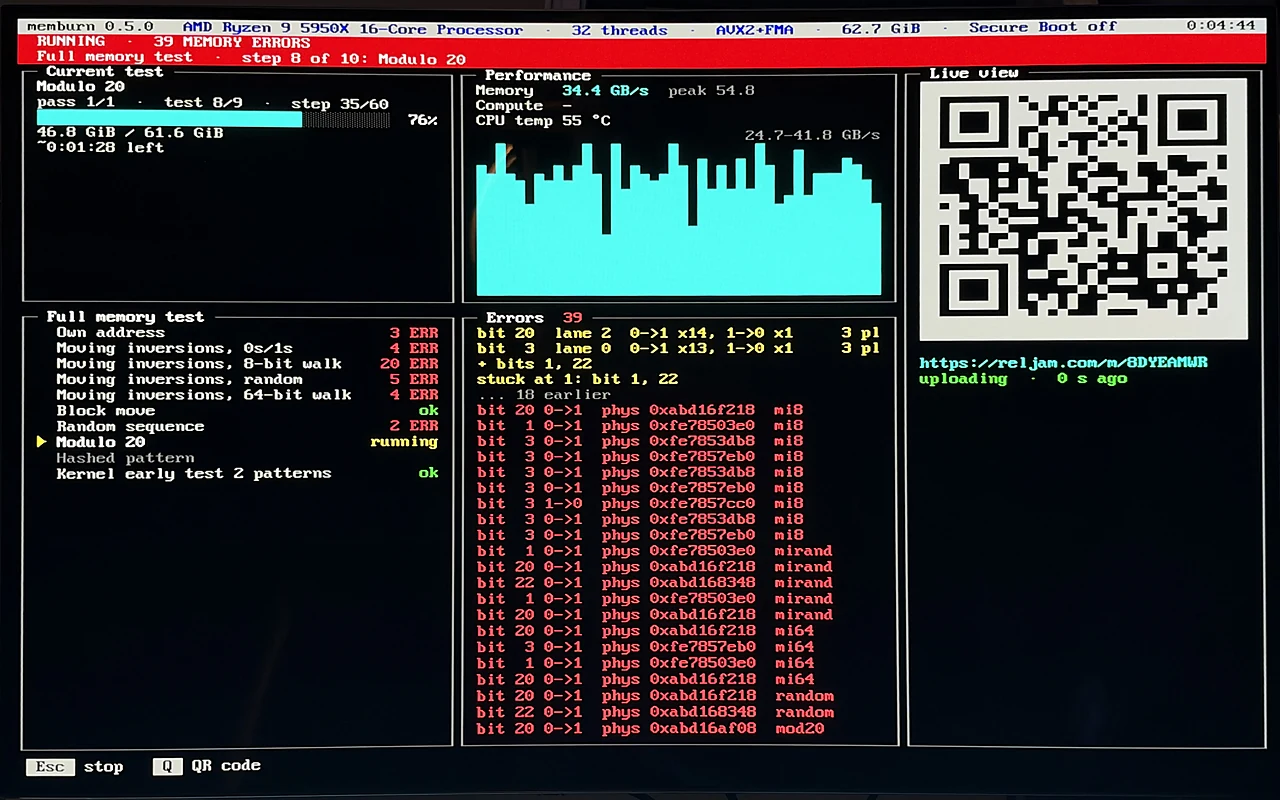
Task: Click the 46.8 GiB / 61.6 GiB text
Action: [130, 132]
